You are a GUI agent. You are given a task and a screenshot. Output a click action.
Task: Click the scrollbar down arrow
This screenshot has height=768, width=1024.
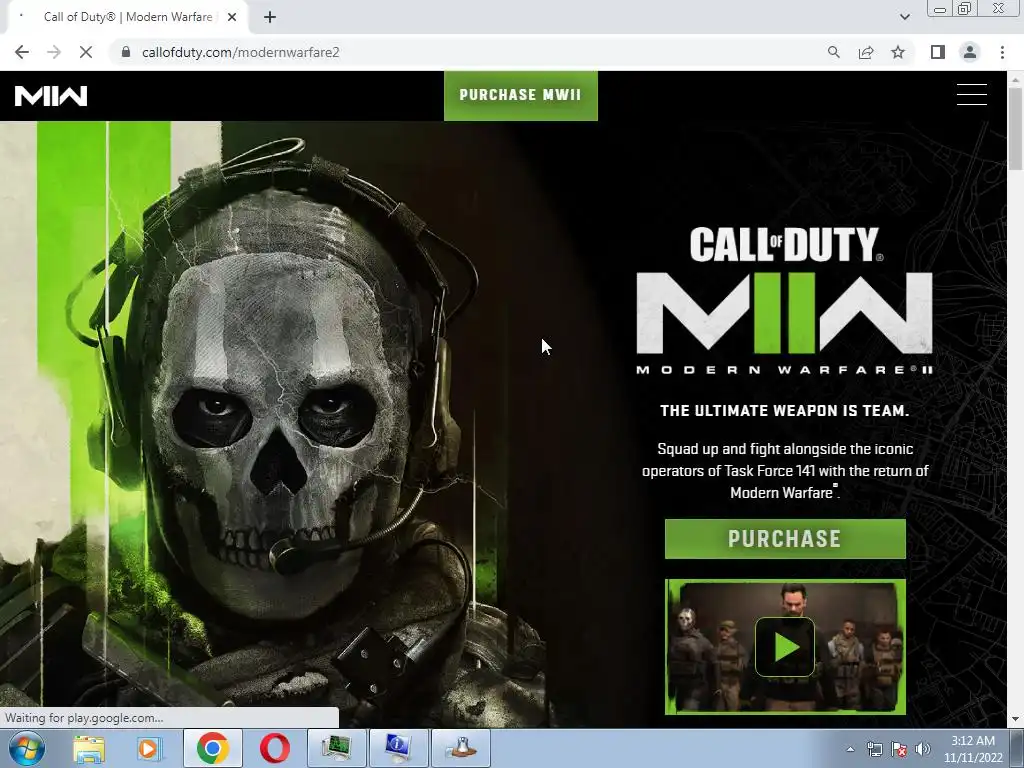[x=1015, y=719]
